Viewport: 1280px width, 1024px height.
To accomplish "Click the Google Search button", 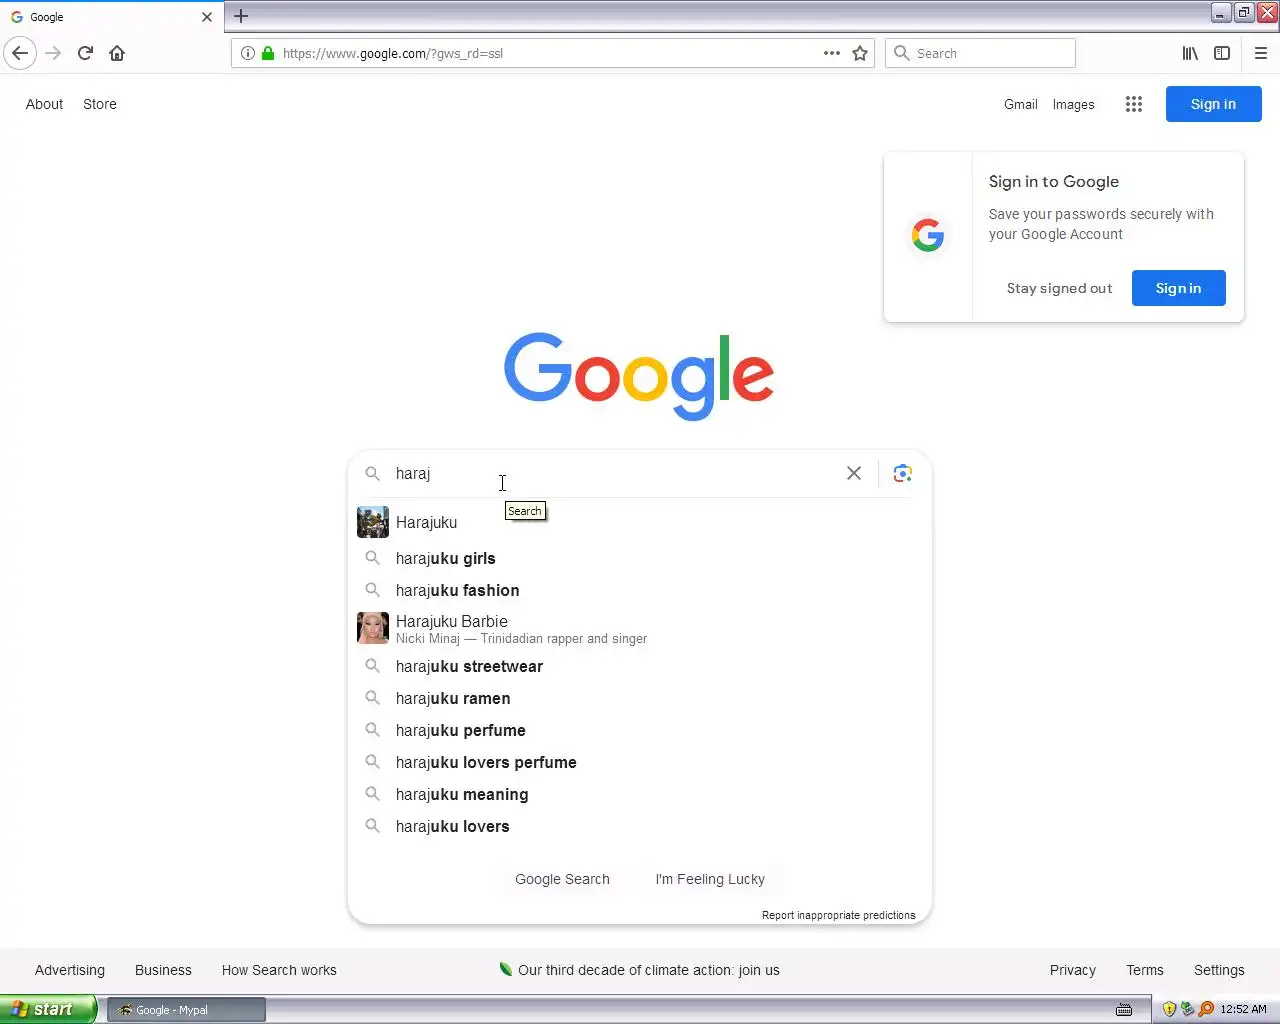I will (562, 879).
